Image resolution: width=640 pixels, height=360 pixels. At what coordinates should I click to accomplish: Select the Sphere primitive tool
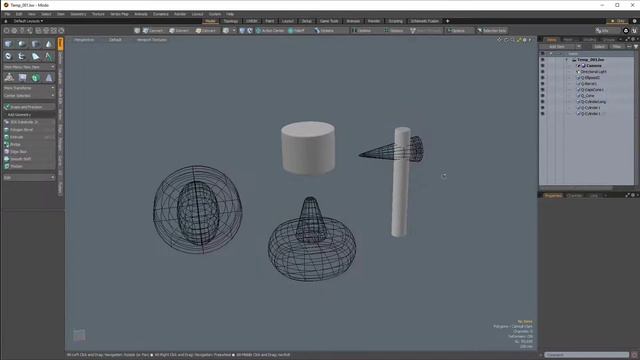click(22, 44)
